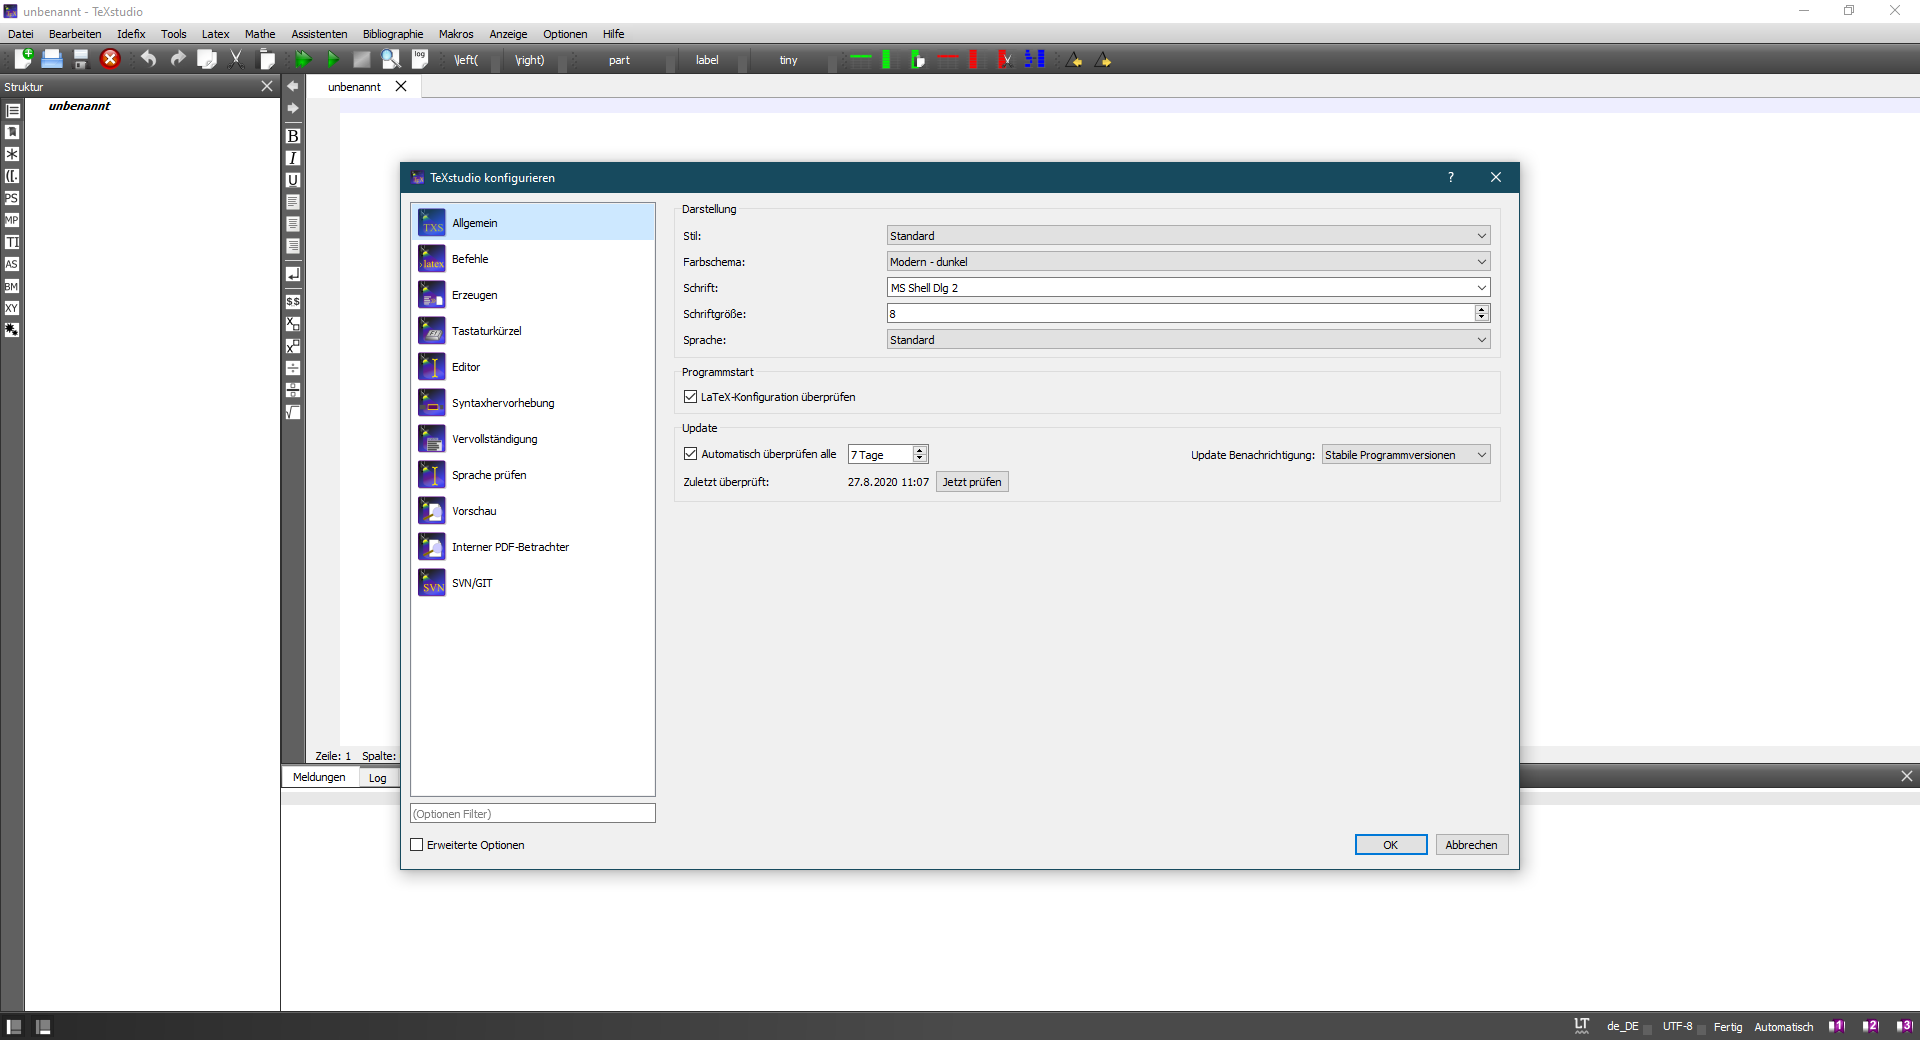The height and width of the screenshot is (1040, 1920).
Task: Start Compile and View
Action: click(304, 59)
